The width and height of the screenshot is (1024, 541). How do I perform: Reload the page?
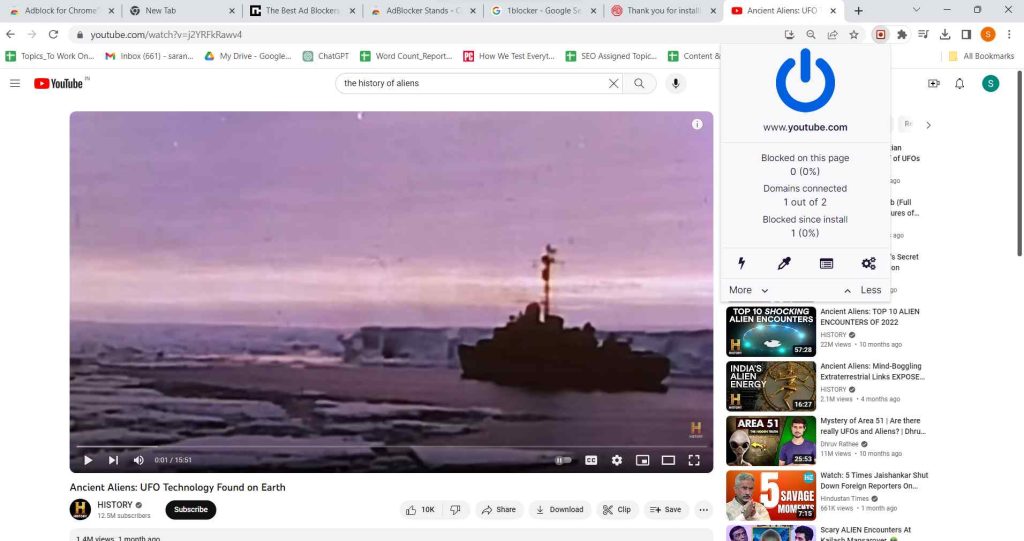pos(54,35)
